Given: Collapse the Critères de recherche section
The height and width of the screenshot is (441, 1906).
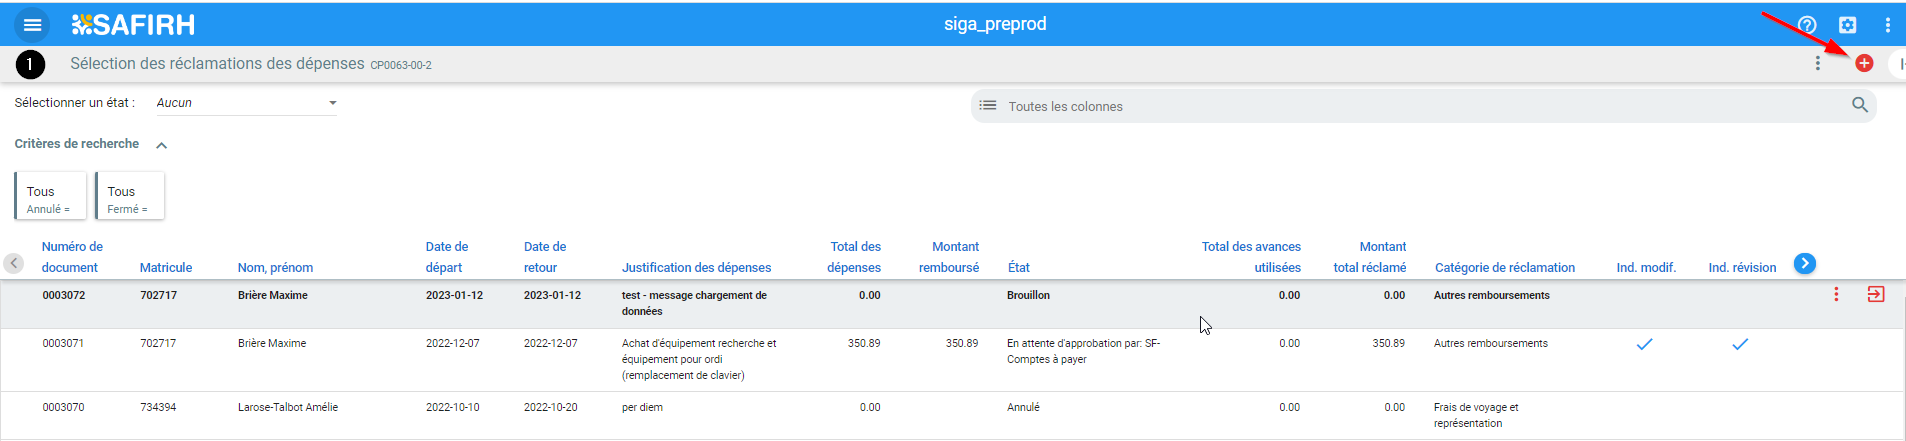Looking at the screenshot, I should tap(161, 145).
